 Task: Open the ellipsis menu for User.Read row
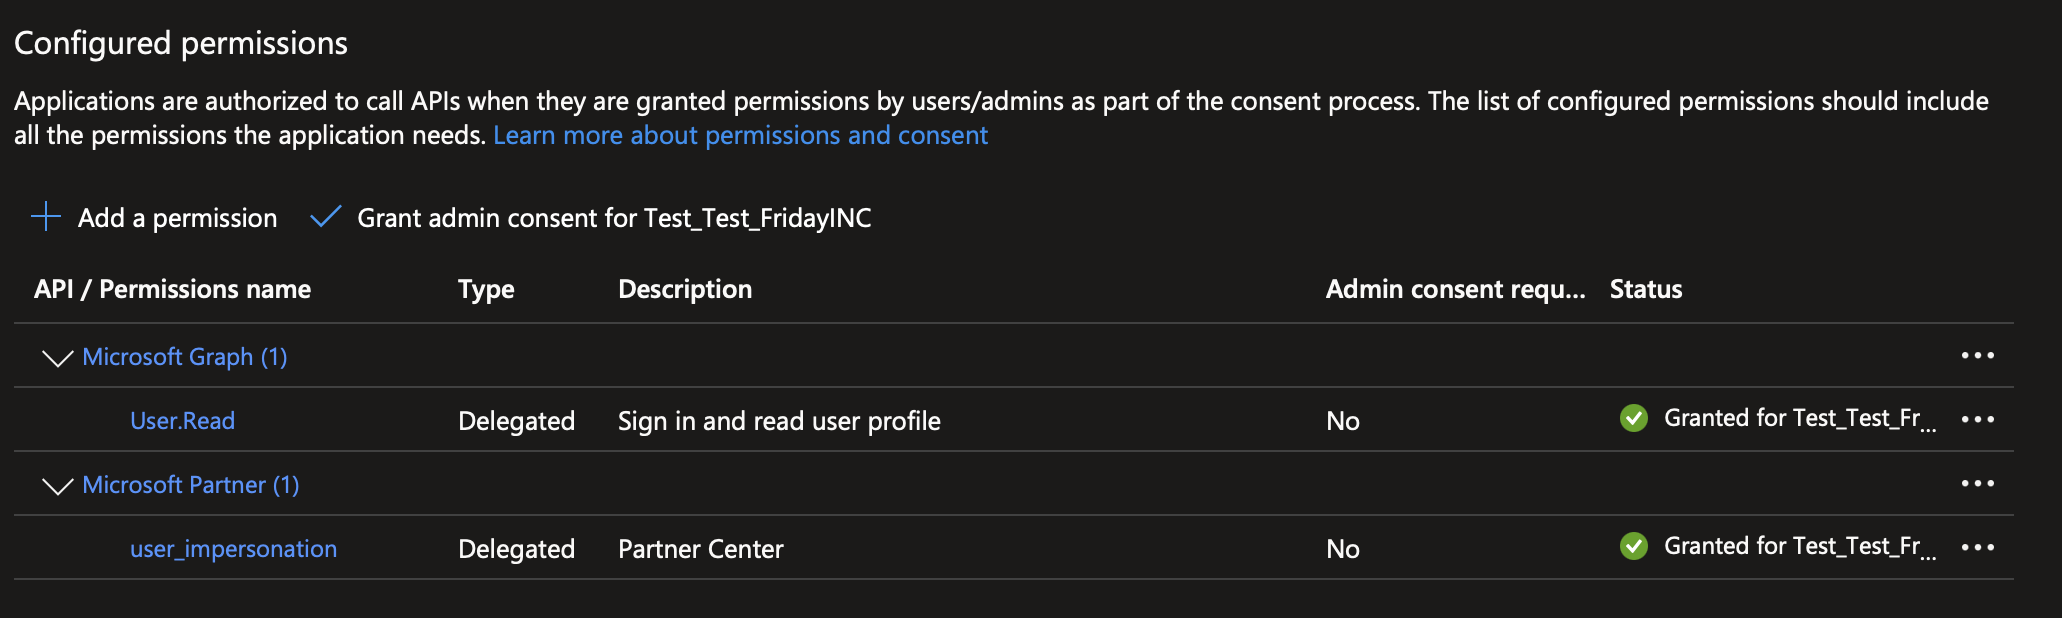coord(1977,420)
